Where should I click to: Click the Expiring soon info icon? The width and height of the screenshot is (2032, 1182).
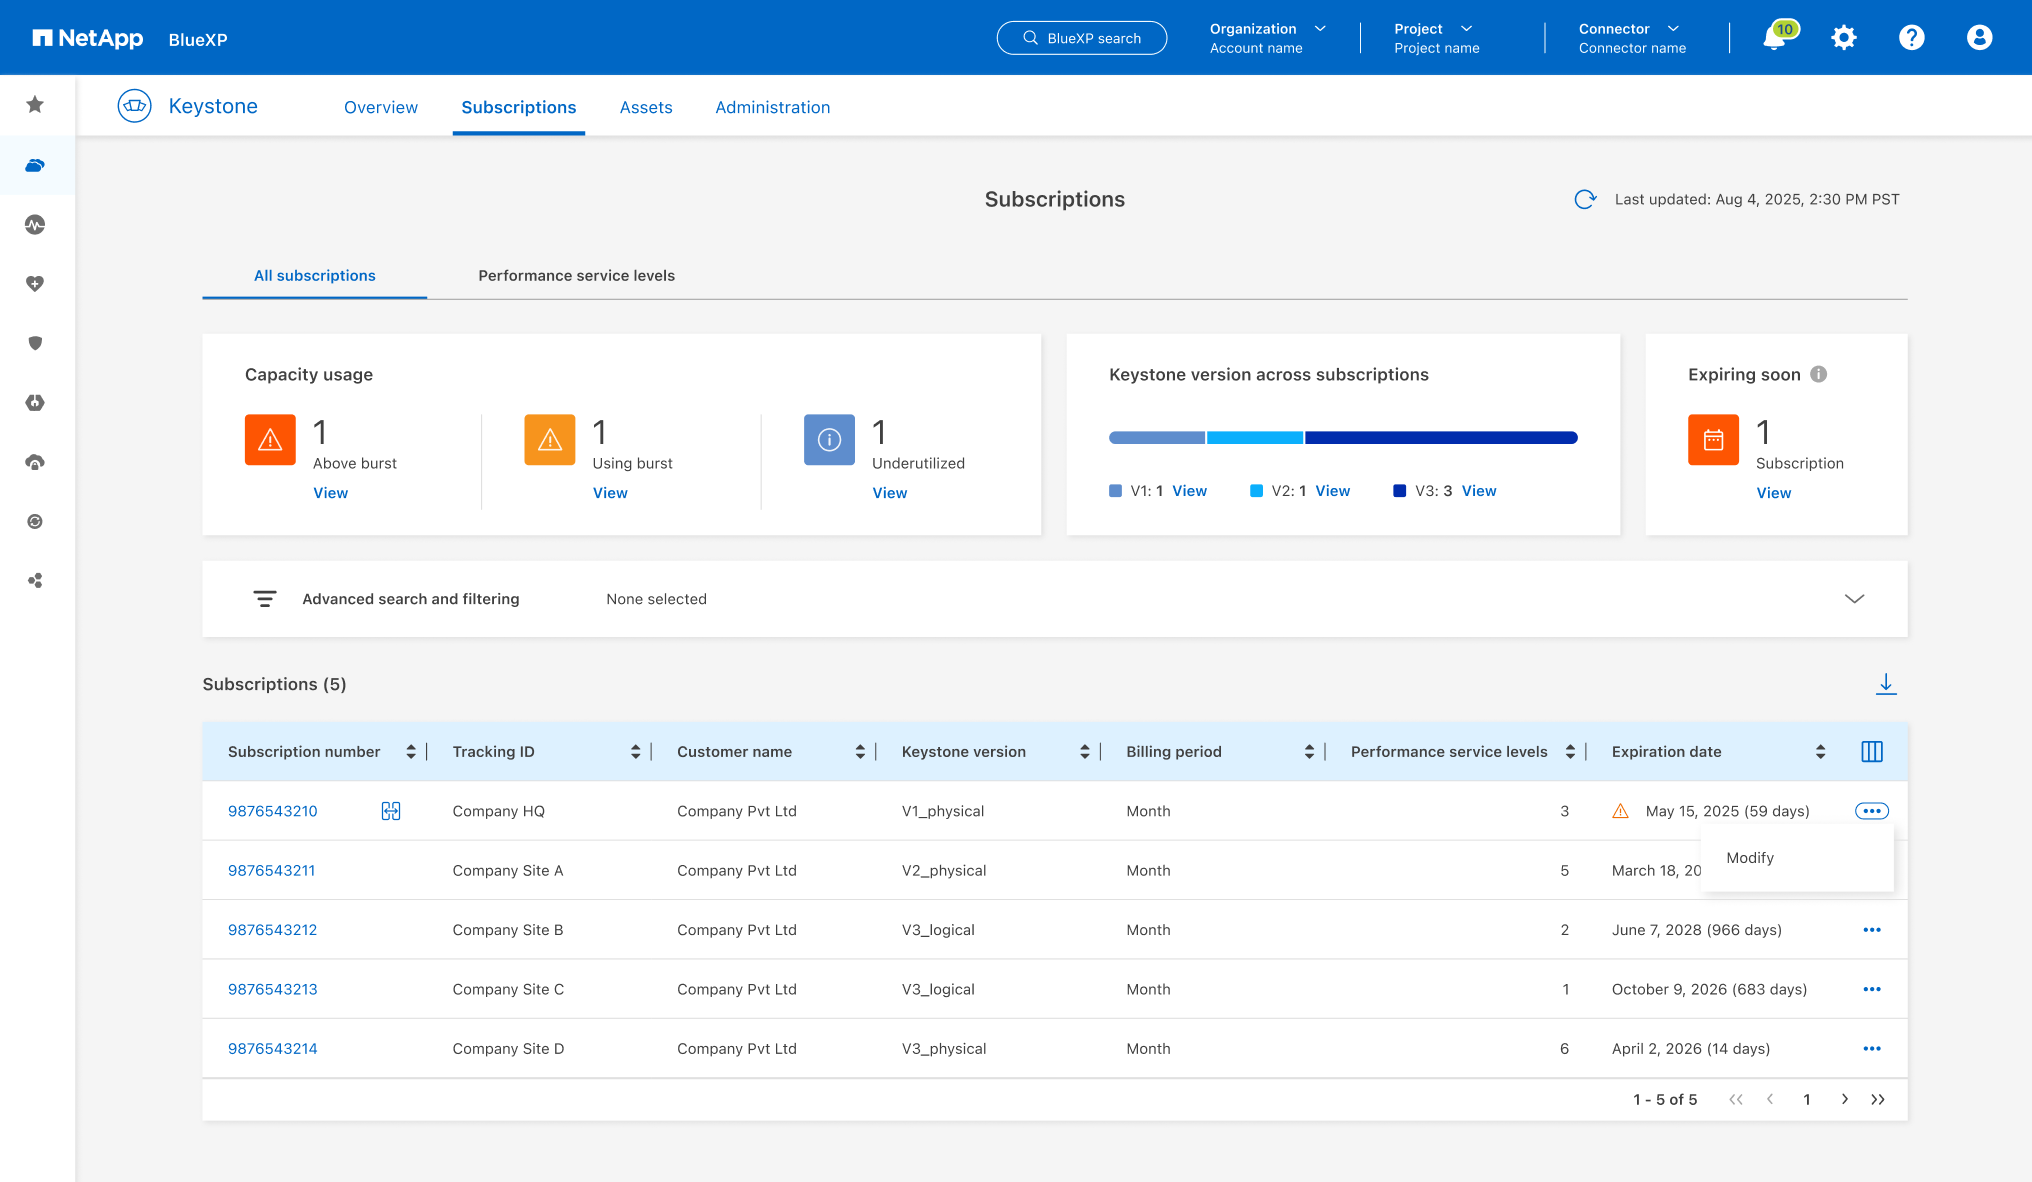click(1819, 374)
